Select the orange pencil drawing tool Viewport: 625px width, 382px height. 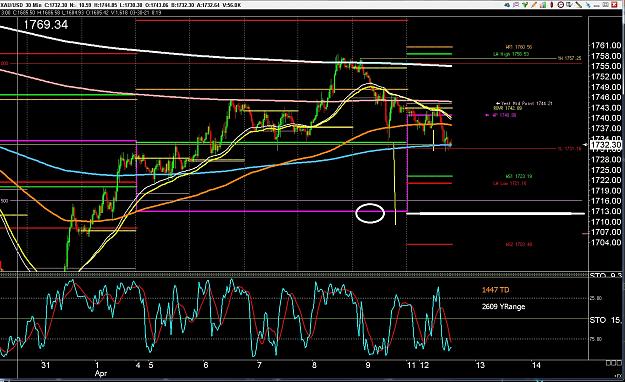[x=534, y=5]
